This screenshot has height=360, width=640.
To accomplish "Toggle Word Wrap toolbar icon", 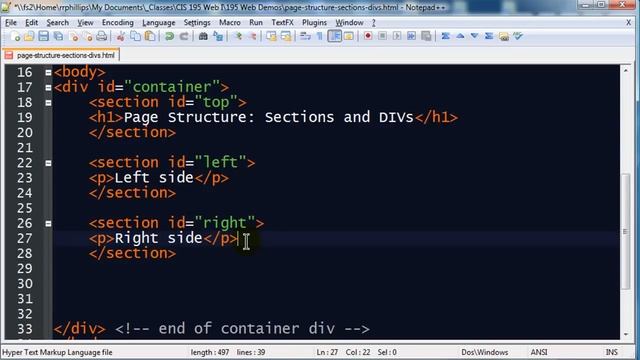I will click(x=305, y=37).
